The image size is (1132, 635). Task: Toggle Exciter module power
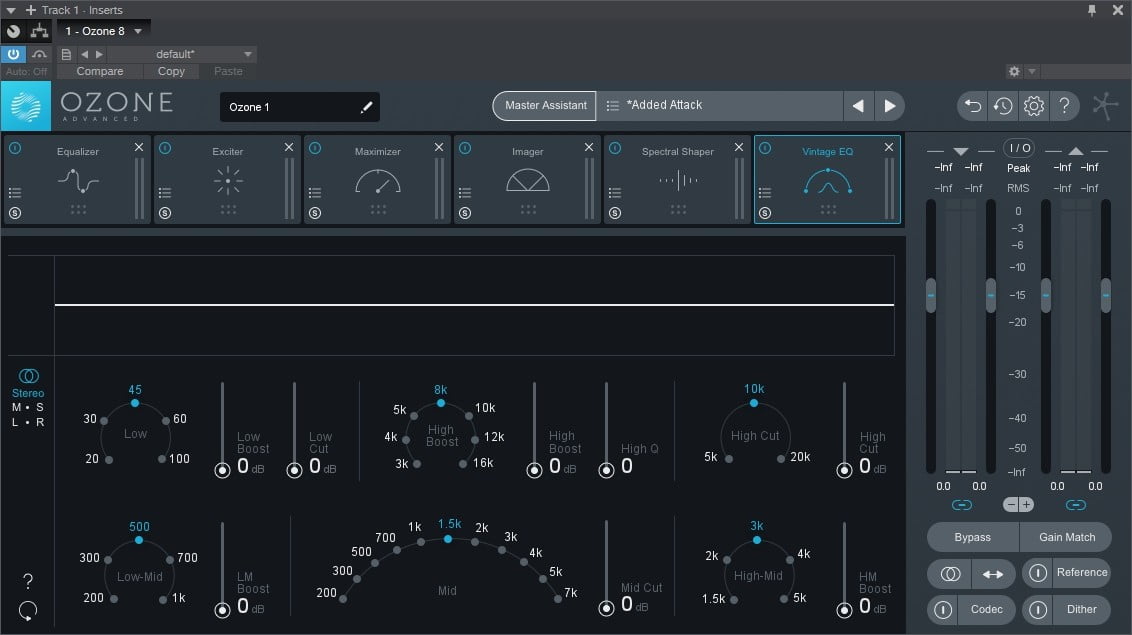click(x=165, y=148)
